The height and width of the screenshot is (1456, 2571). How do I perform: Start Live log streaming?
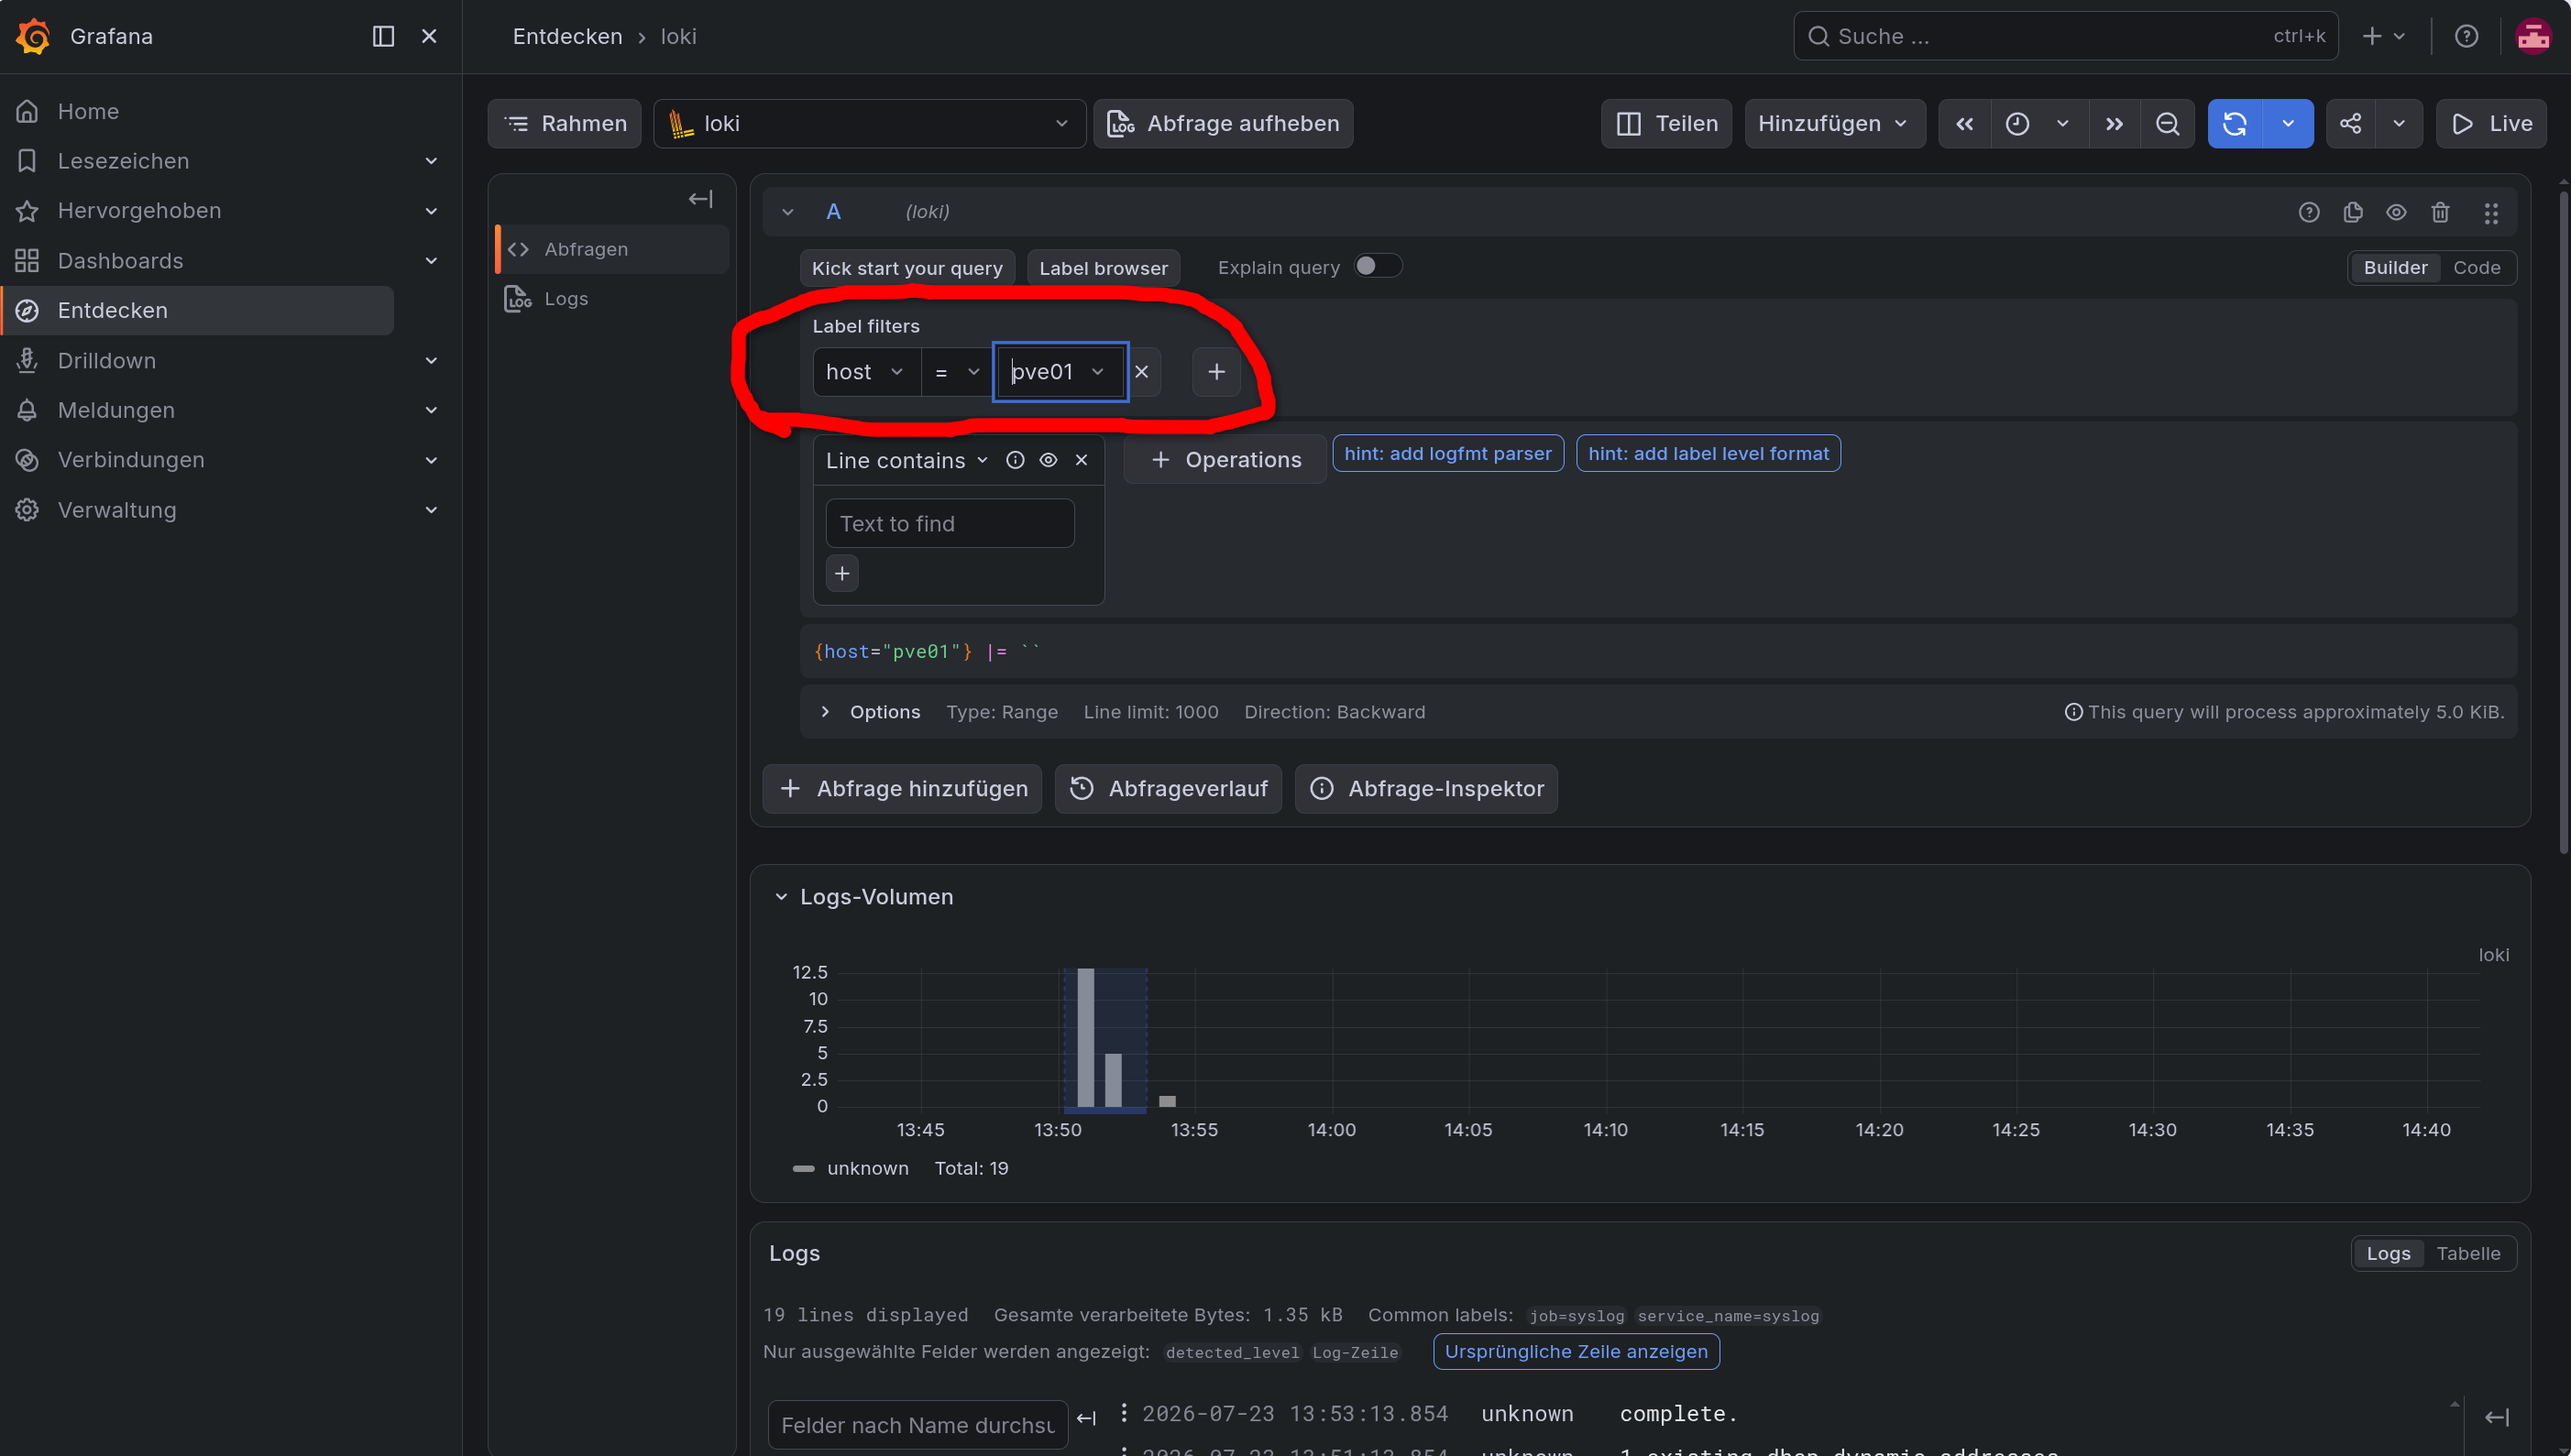click(x=2491, y=124)
